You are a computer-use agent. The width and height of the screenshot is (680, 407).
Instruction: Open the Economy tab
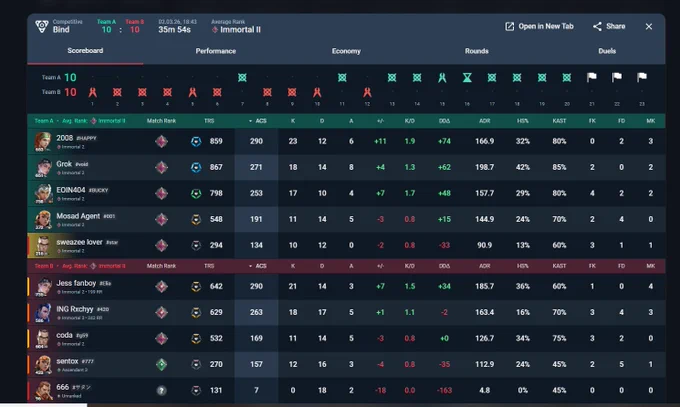346,51
